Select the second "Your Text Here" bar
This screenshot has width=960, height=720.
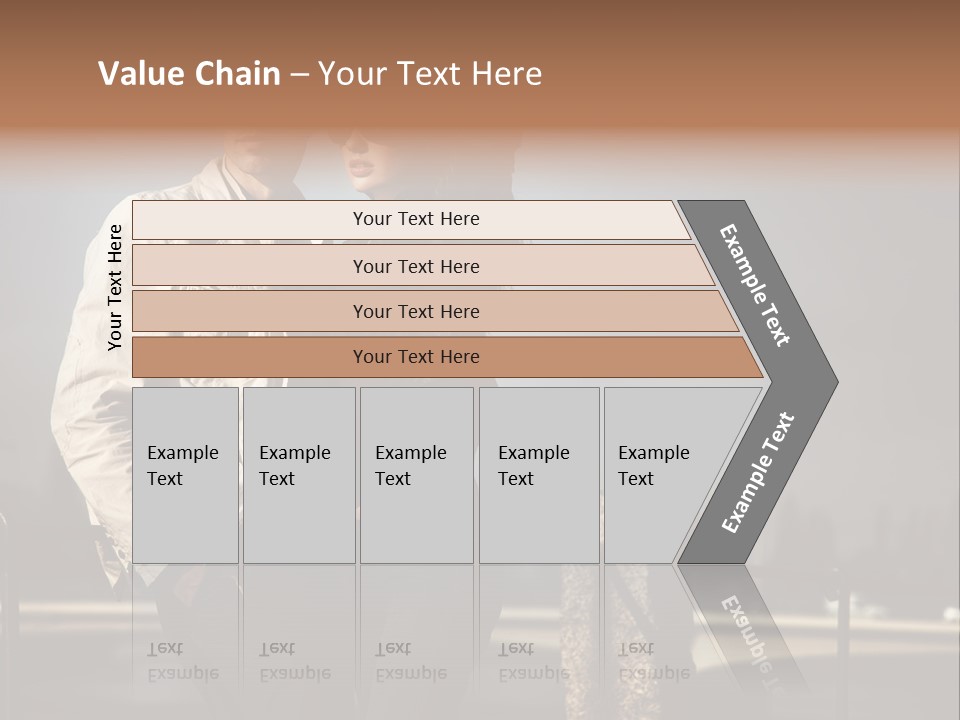click(x=416, y=266)
